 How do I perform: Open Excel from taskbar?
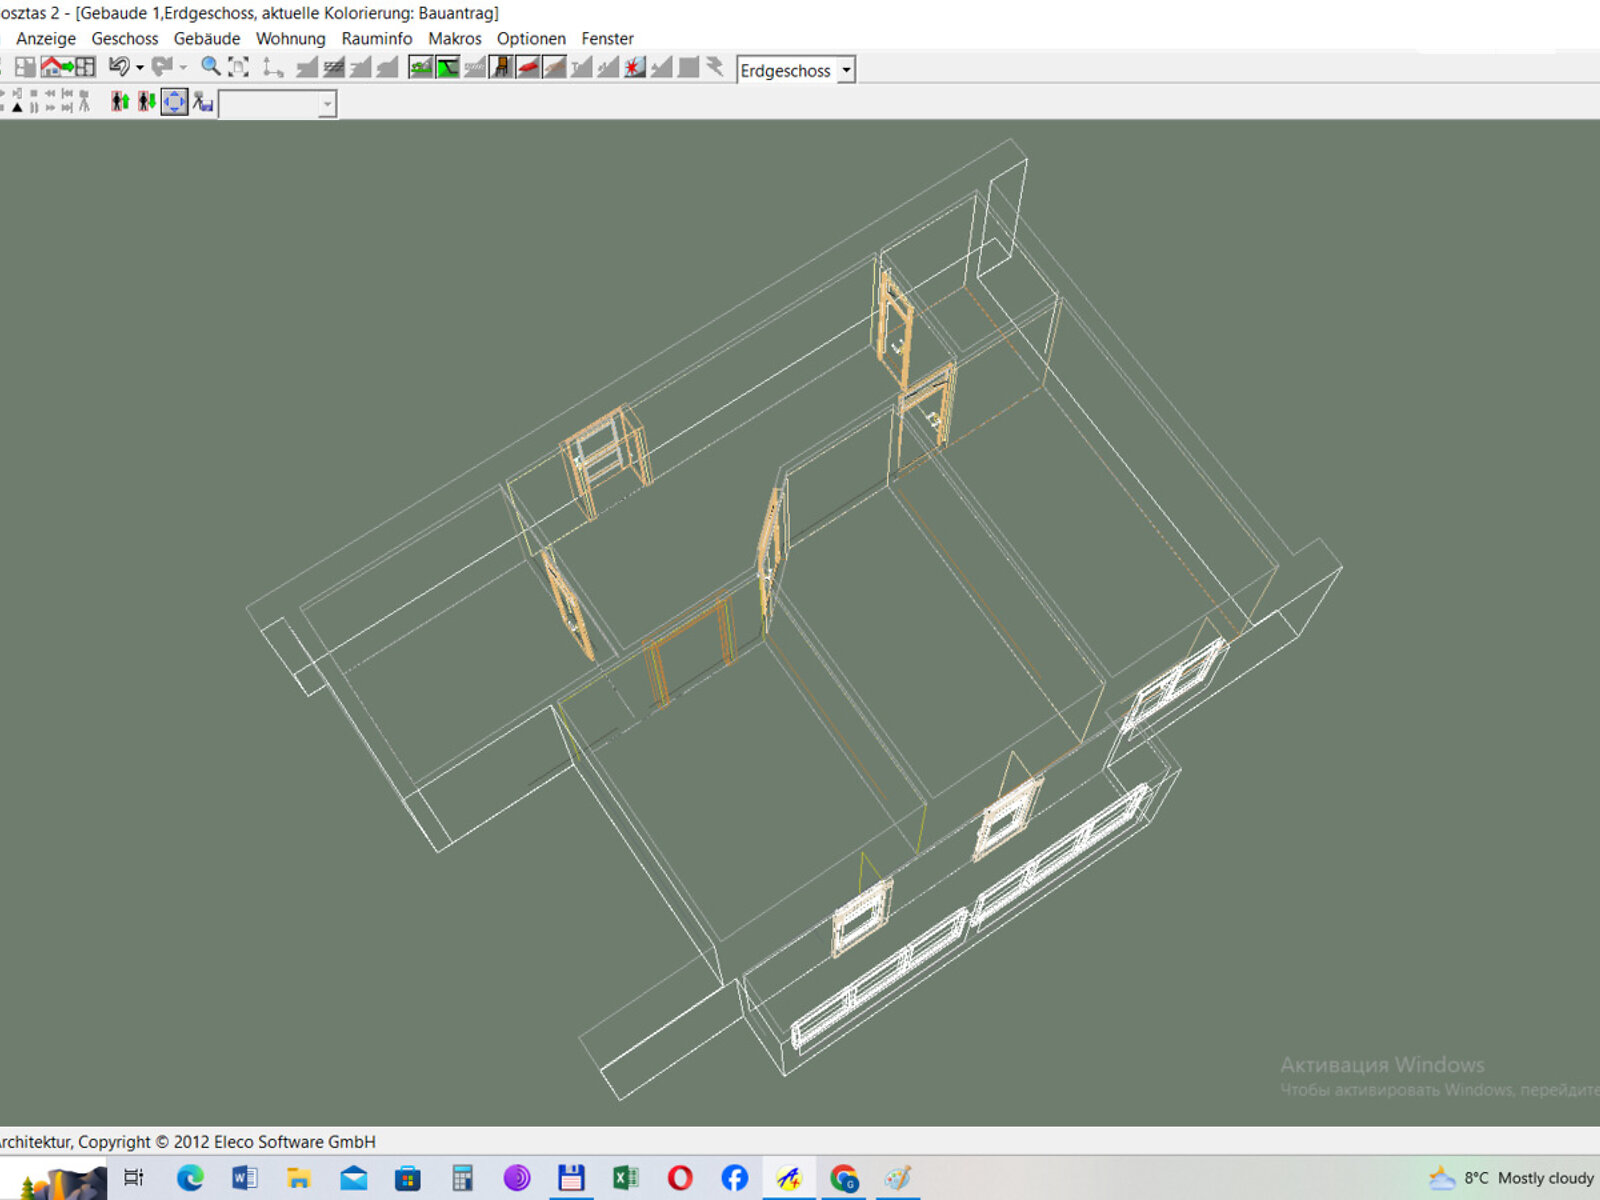coord(626,1178)
